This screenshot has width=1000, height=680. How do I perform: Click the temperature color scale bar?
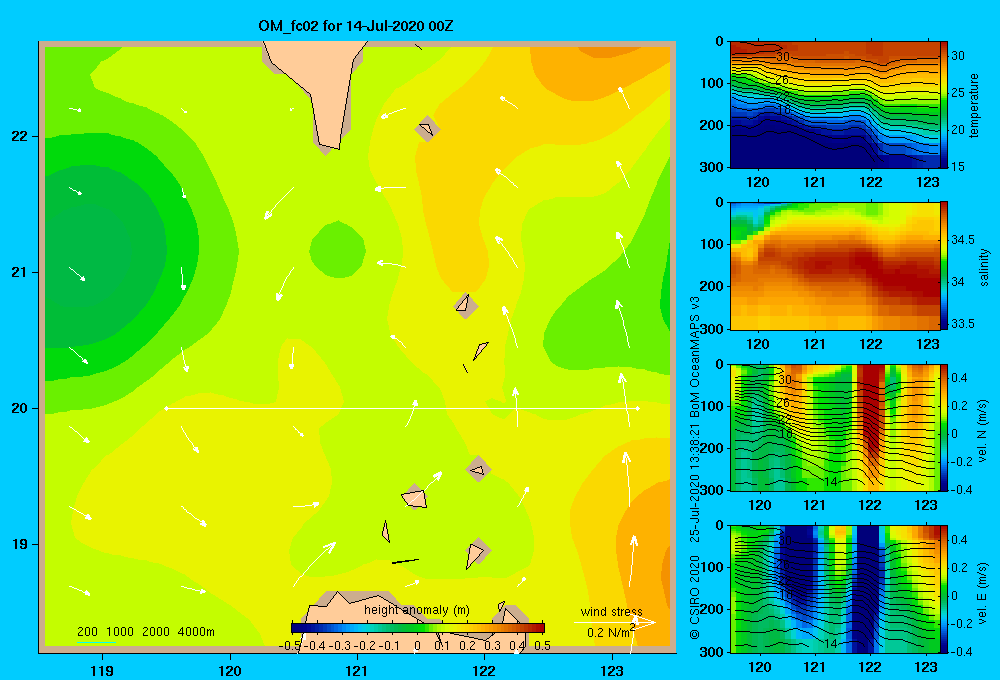(944, 105)
